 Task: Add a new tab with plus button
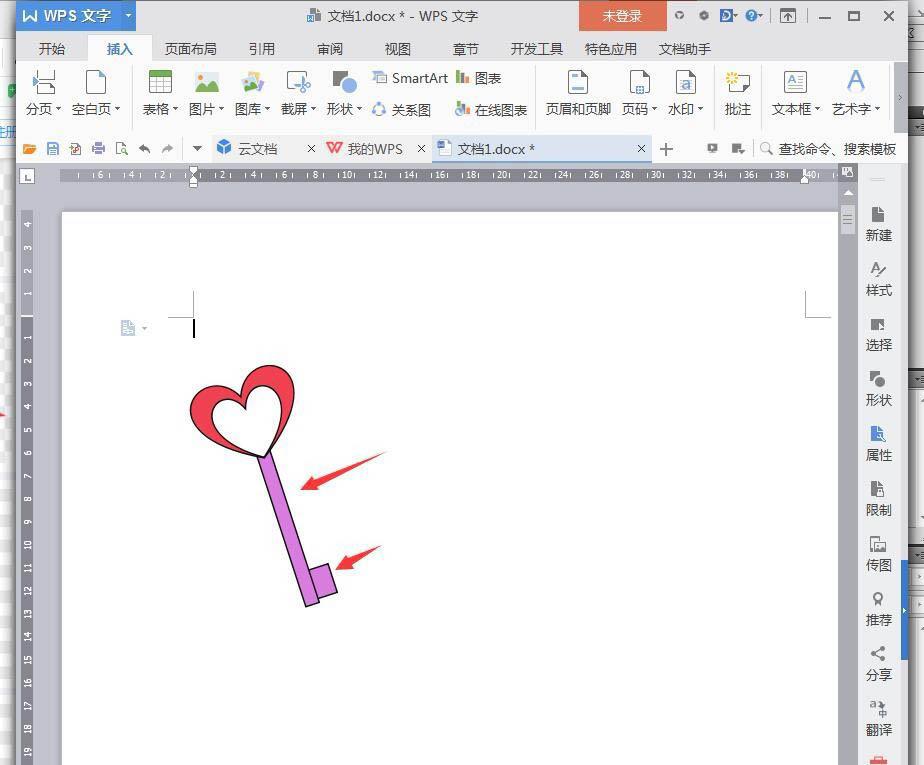tap(666, 149)
